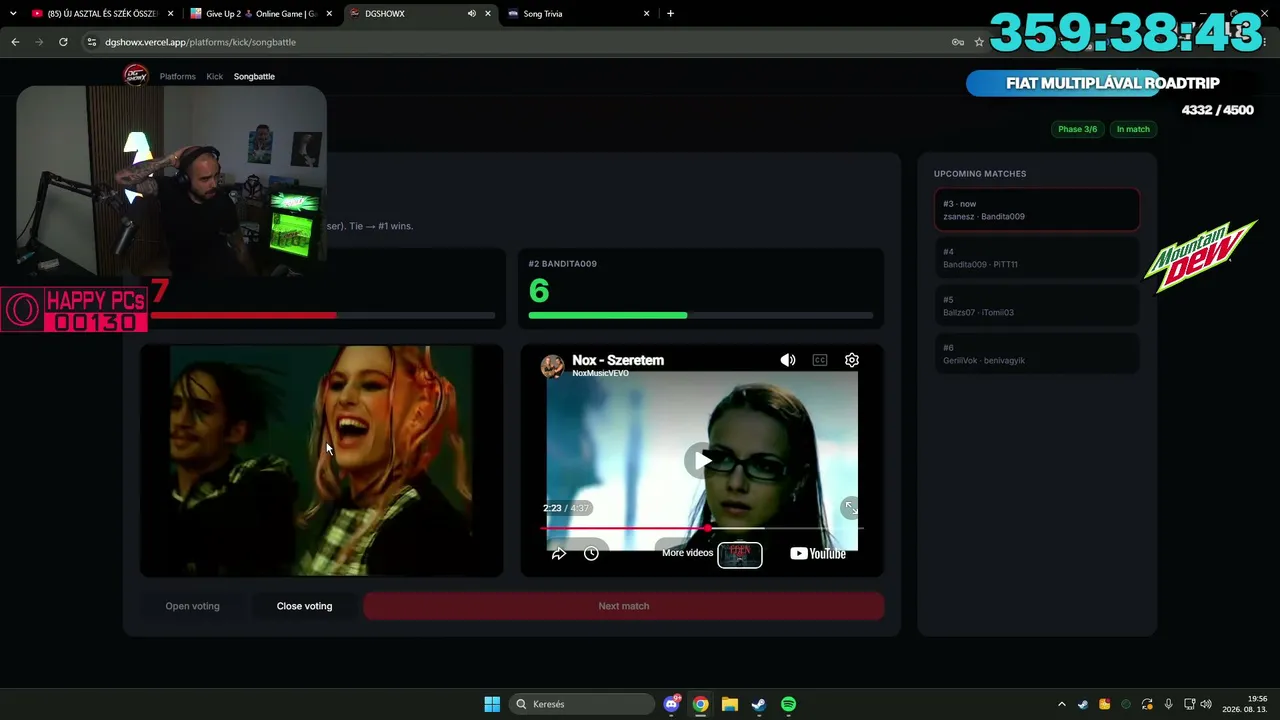Viewport: 1280px width, 720px height.
Task: Close the DGSHOWX tab
Action: click(488, 14)
